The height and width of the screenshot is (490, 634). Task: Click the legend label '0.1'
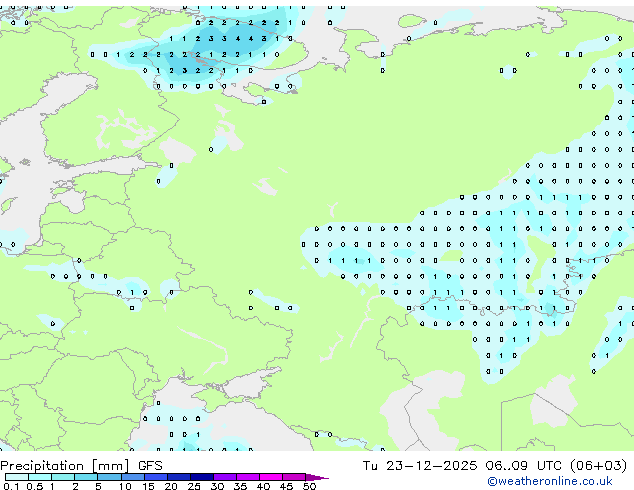click(x=11, y=486)
